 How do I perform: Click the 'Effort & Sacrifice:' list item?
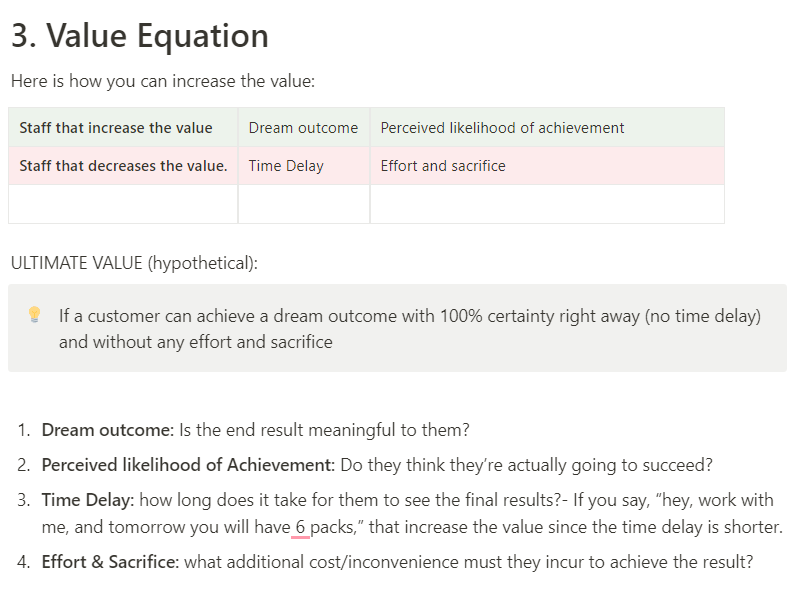pos(110,562)
